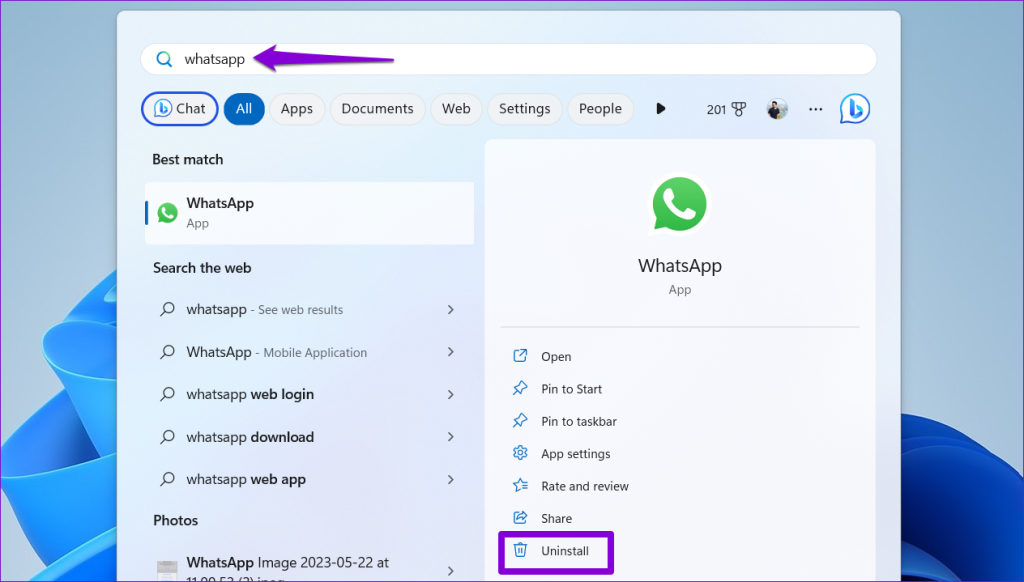Choose Rate and review
Screen dimensions: 1024x582
point(584,487)
